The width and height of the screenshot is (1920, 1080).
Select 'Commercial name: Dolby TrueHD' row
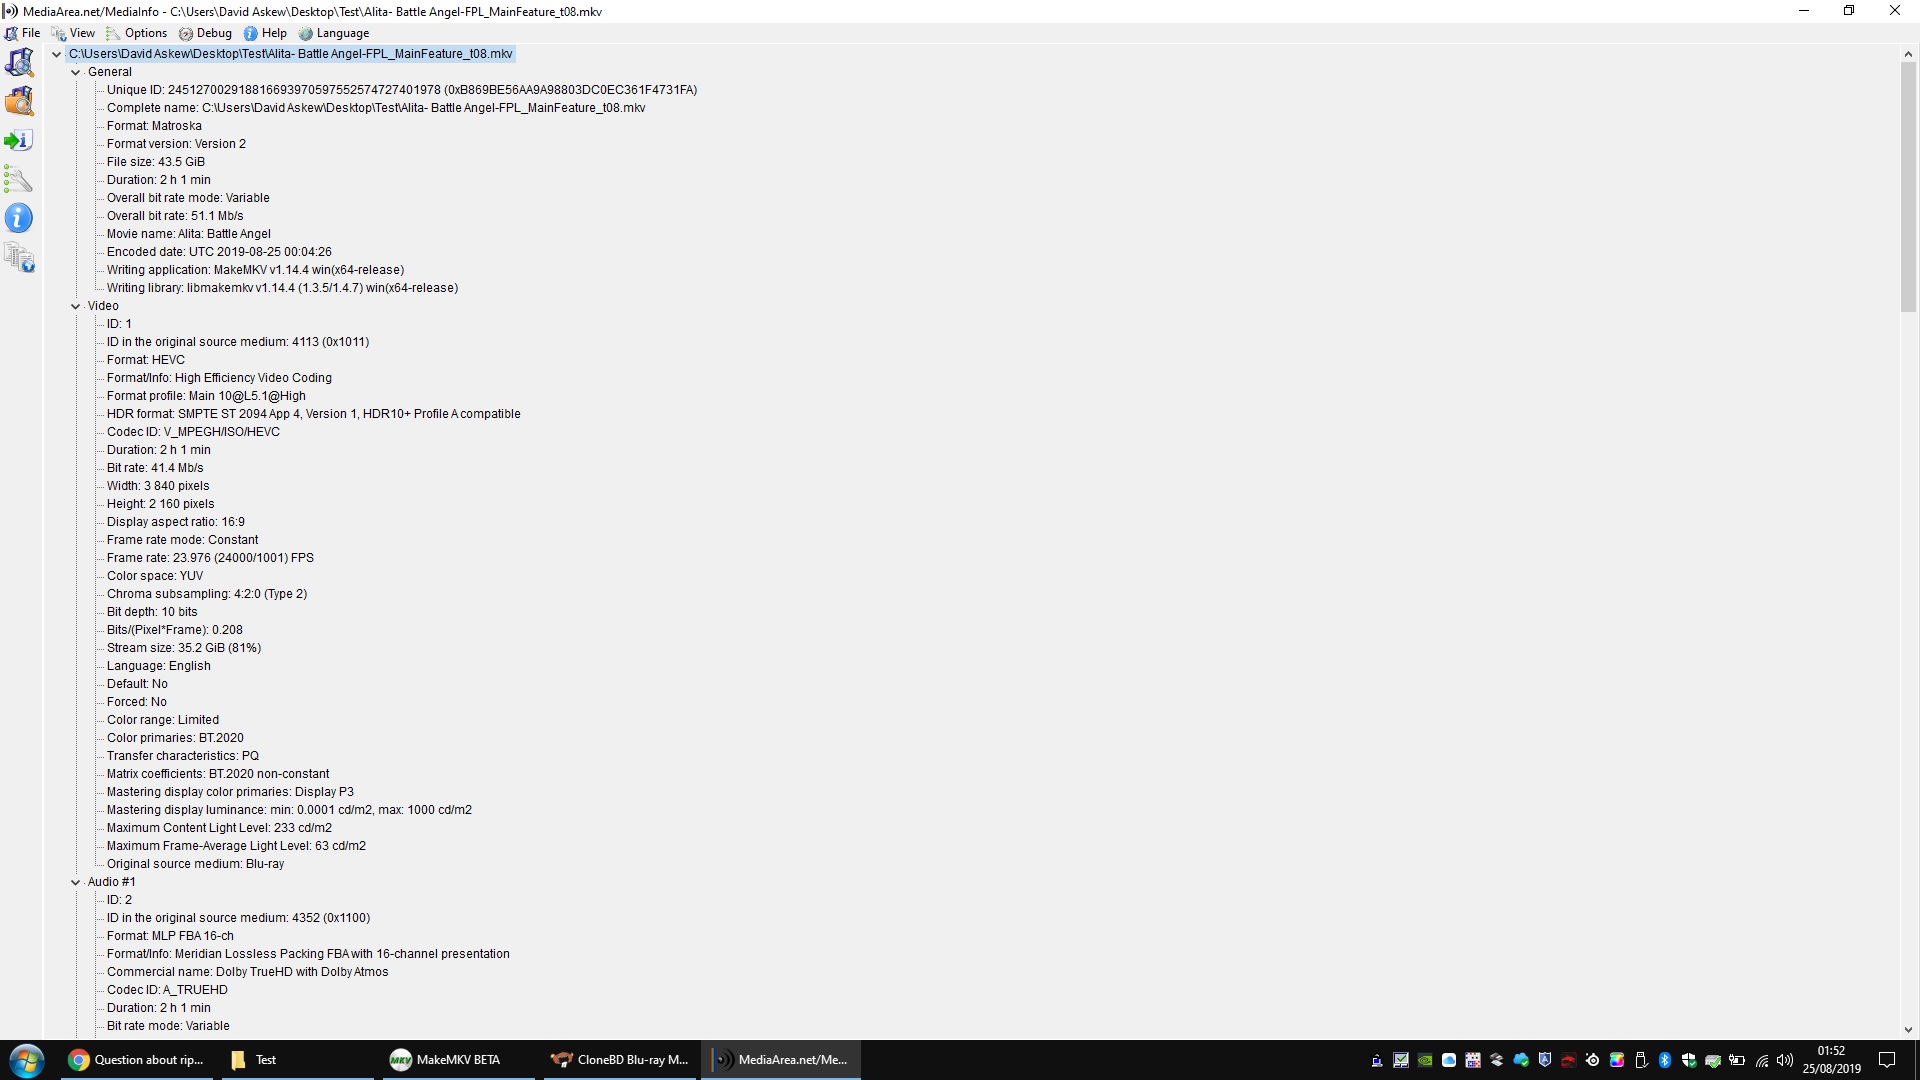click(247, 972)
